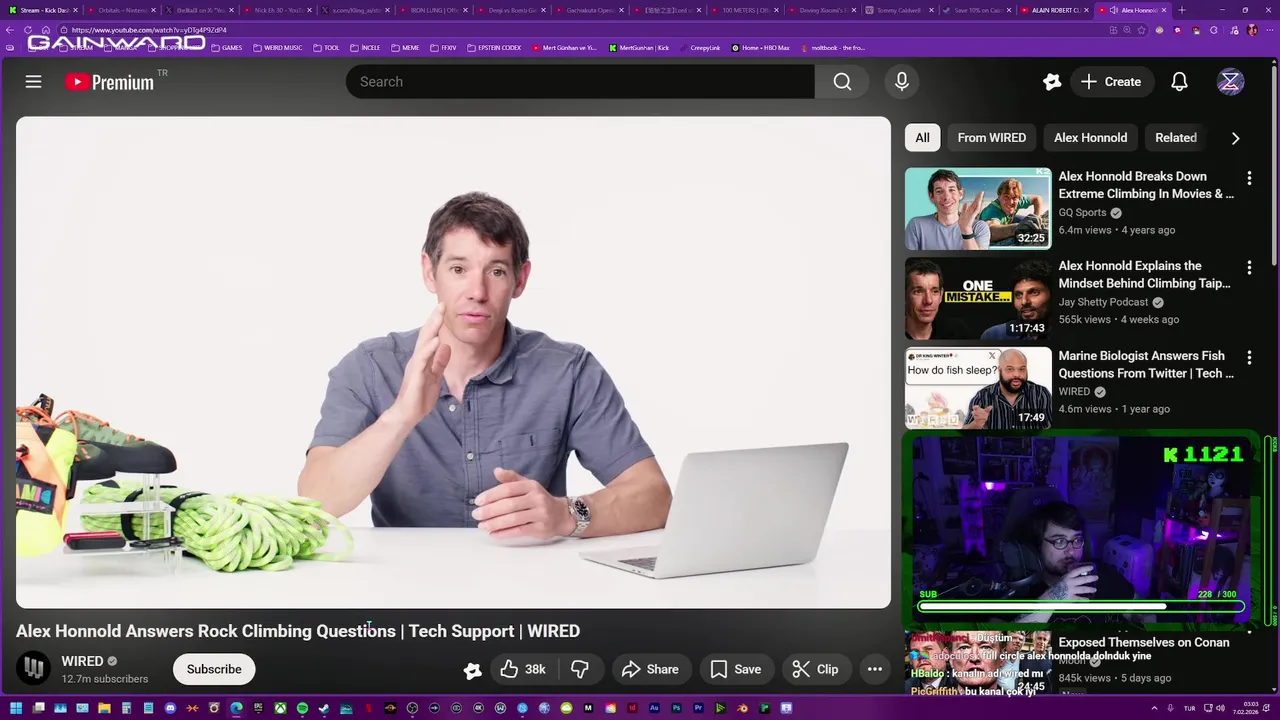
Task: Open the TOOL bookmarks folder
Action: pos(326,48)
